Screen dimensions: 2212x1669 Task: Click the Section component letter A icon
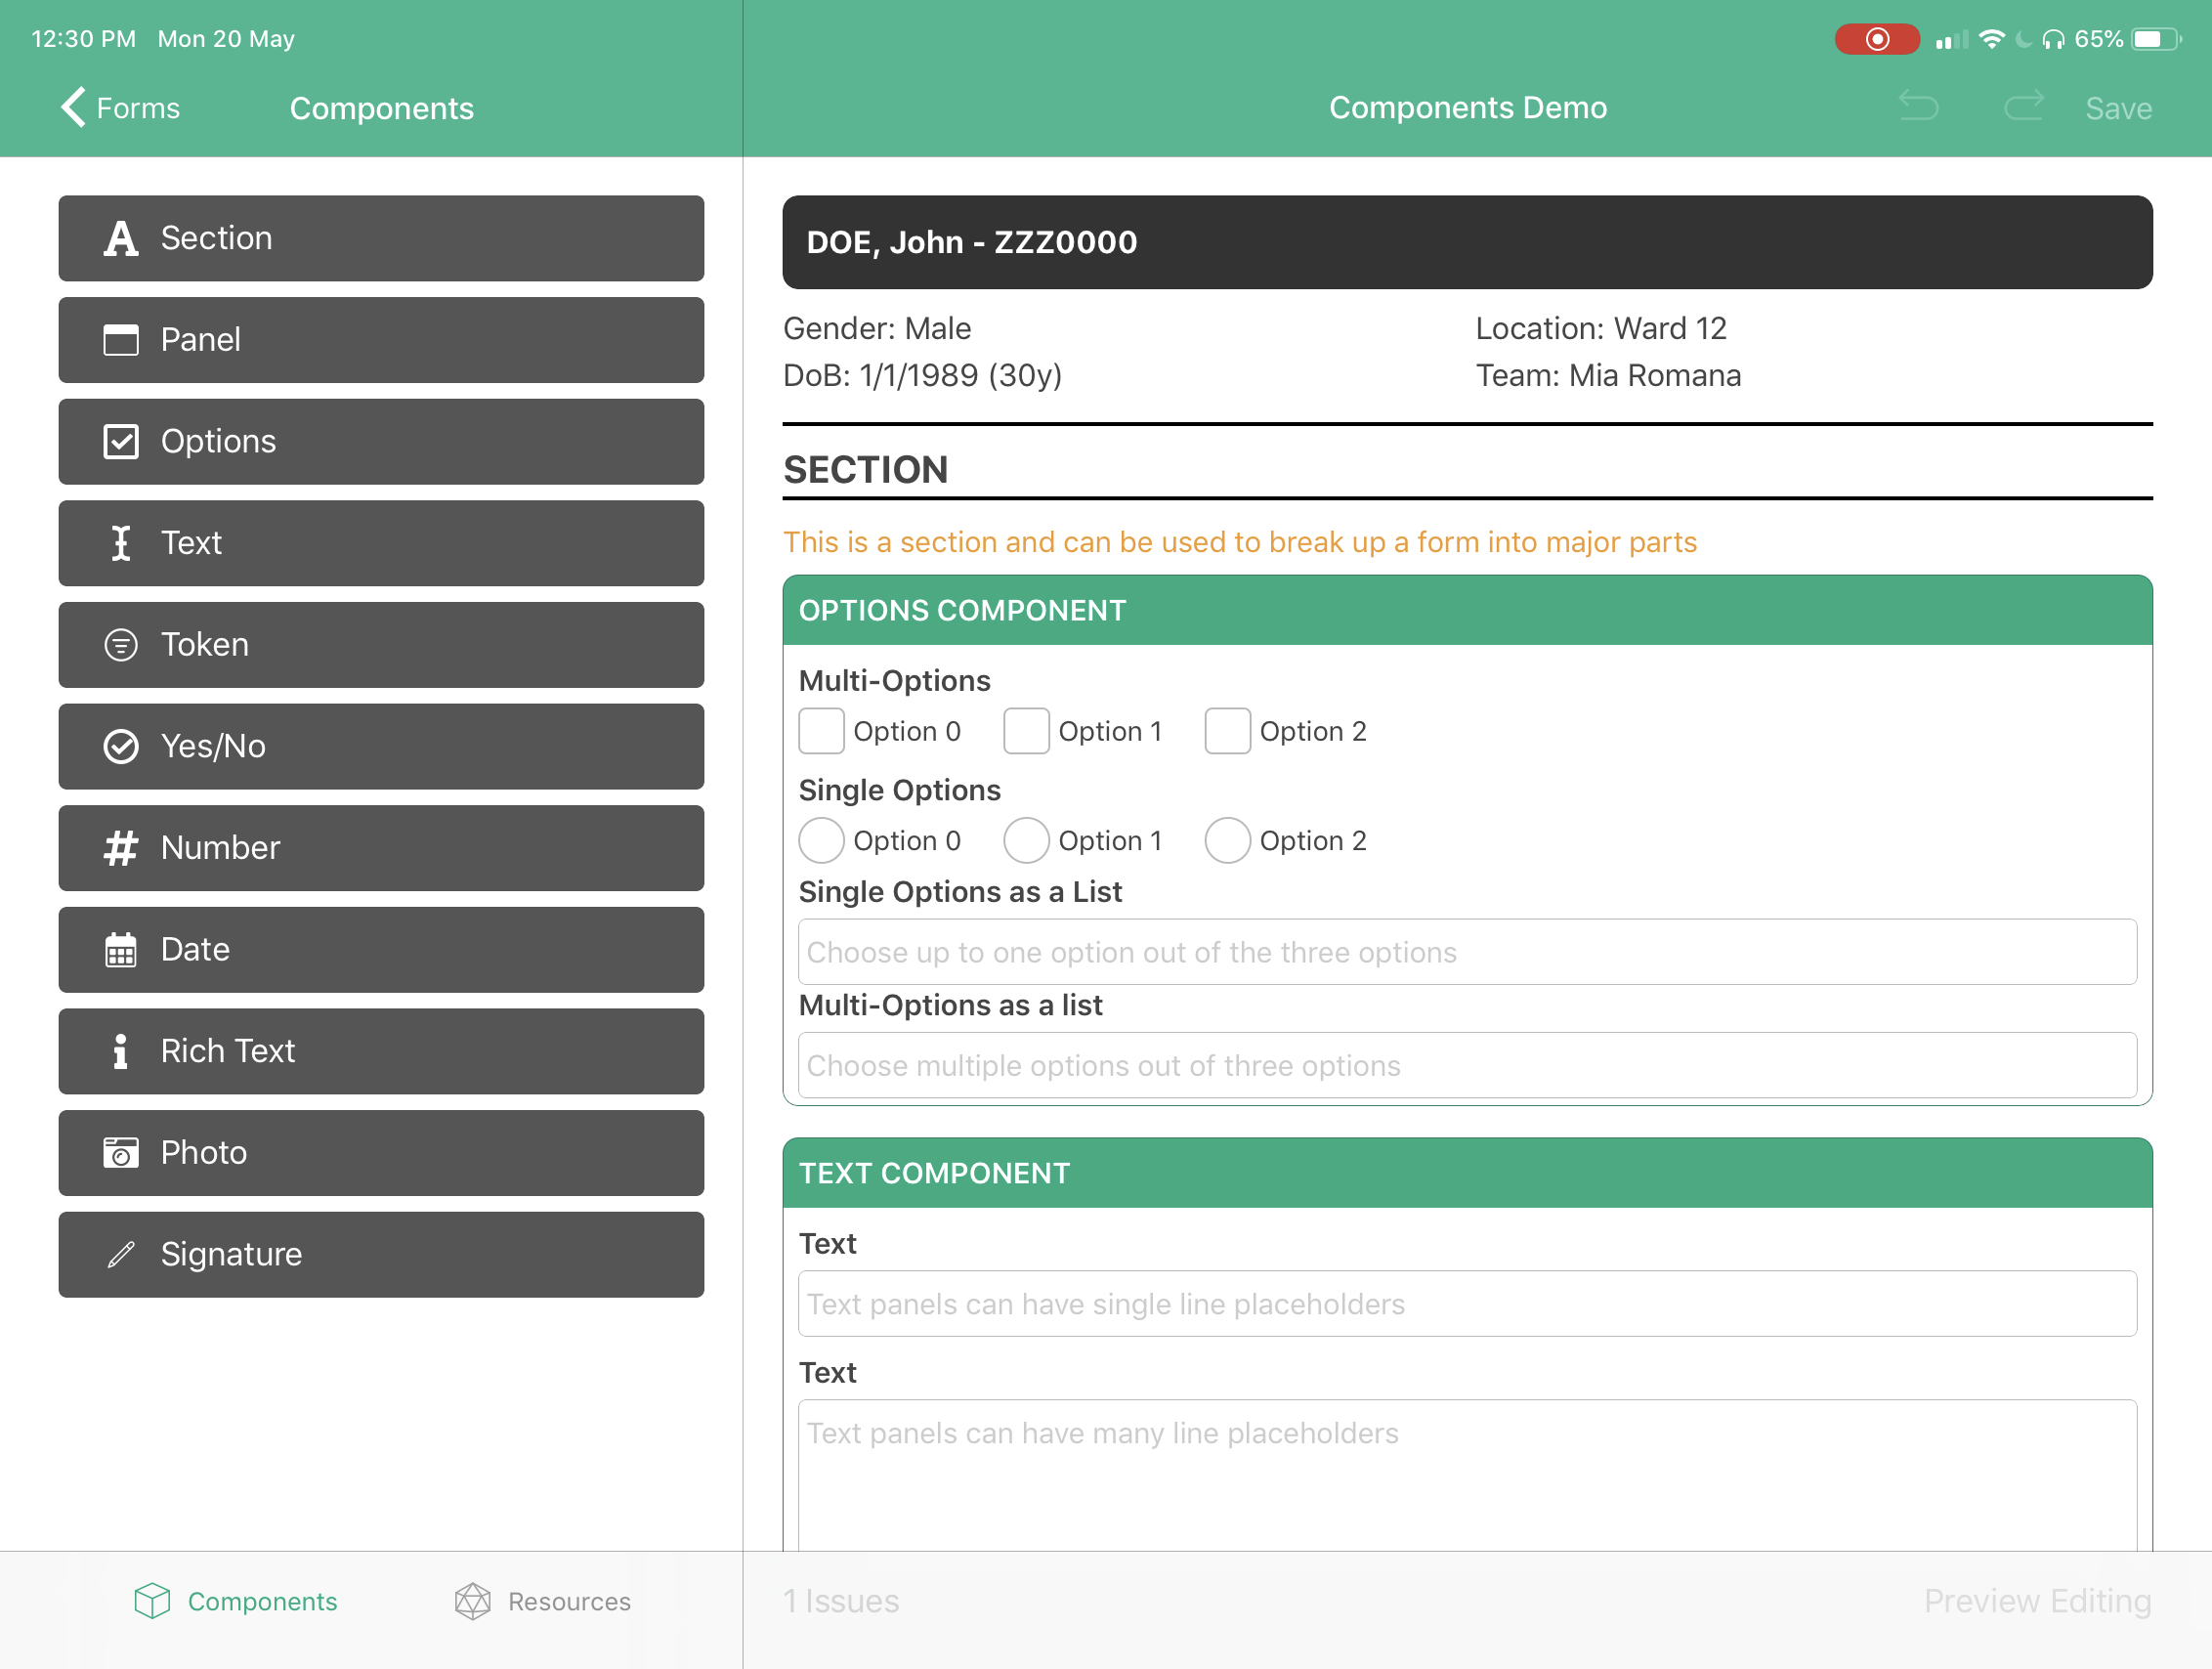click(x=121, y=238)
